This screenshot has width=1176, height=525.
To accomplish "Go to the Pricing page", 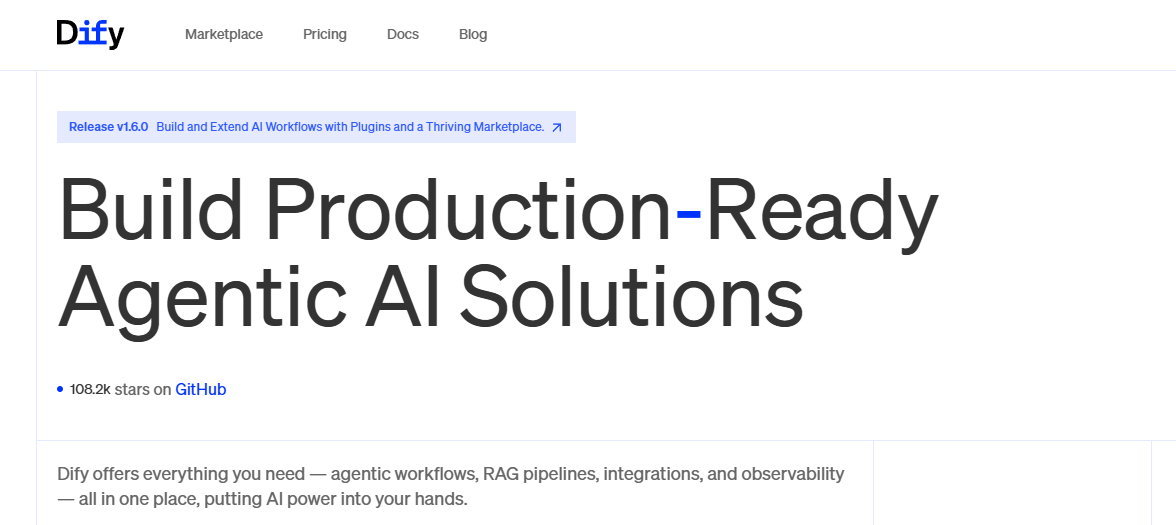I will pos(325,34).
